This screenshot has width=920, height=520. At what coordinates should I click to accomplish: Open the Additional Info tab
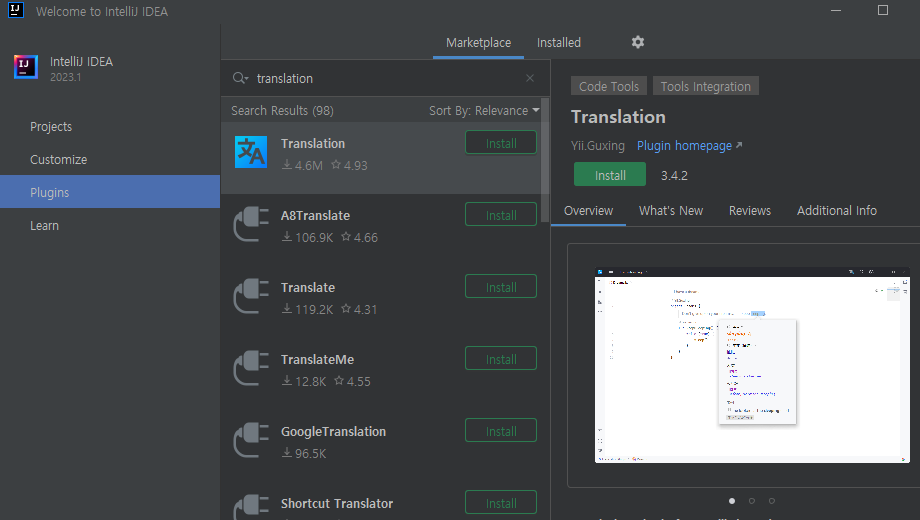coord(837,211)
